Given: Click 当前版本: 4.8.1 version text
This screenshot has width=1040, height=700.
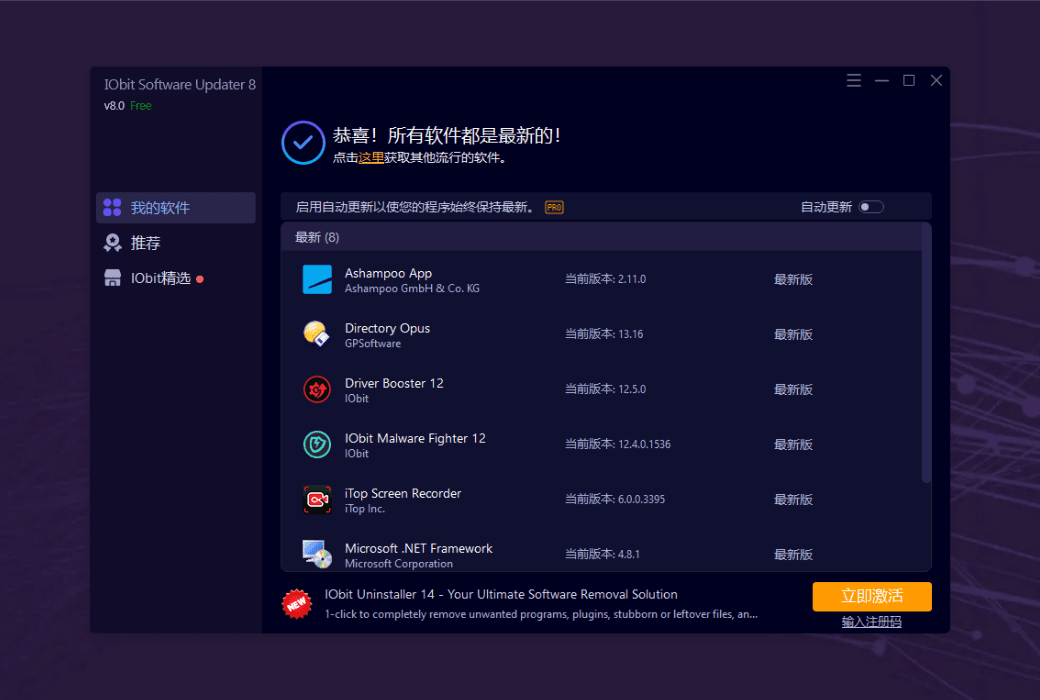Looking at the screenshot, I should coord(602,555).
